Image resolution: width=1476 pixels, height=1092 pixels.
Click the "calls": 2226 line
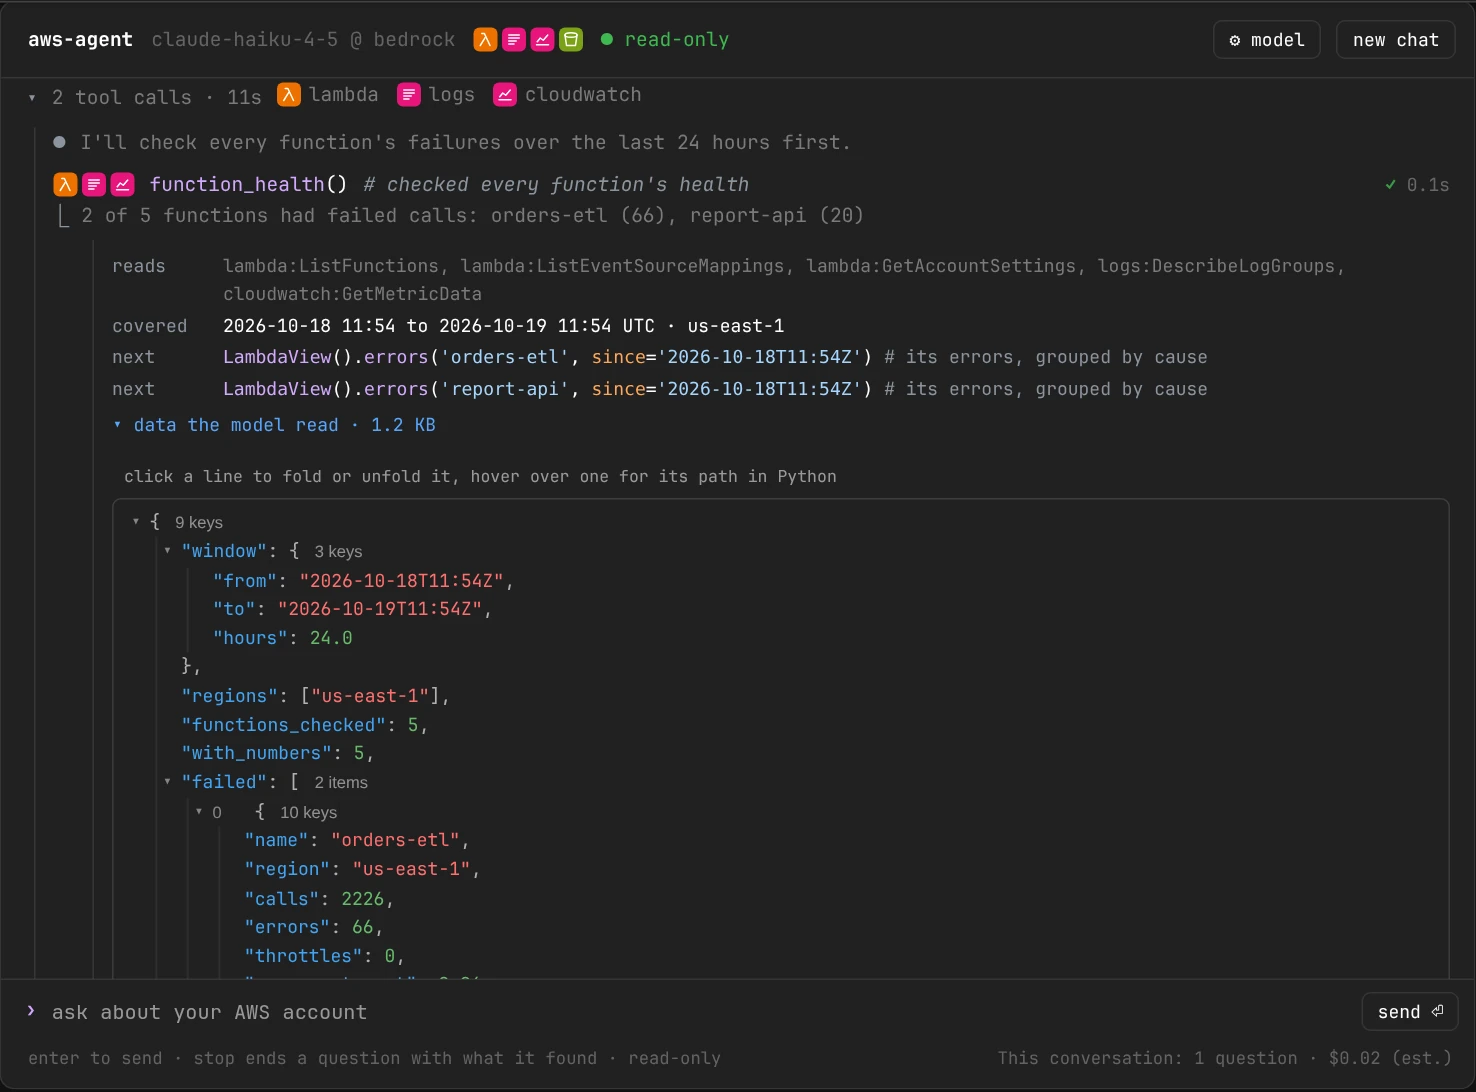[319, 899]
